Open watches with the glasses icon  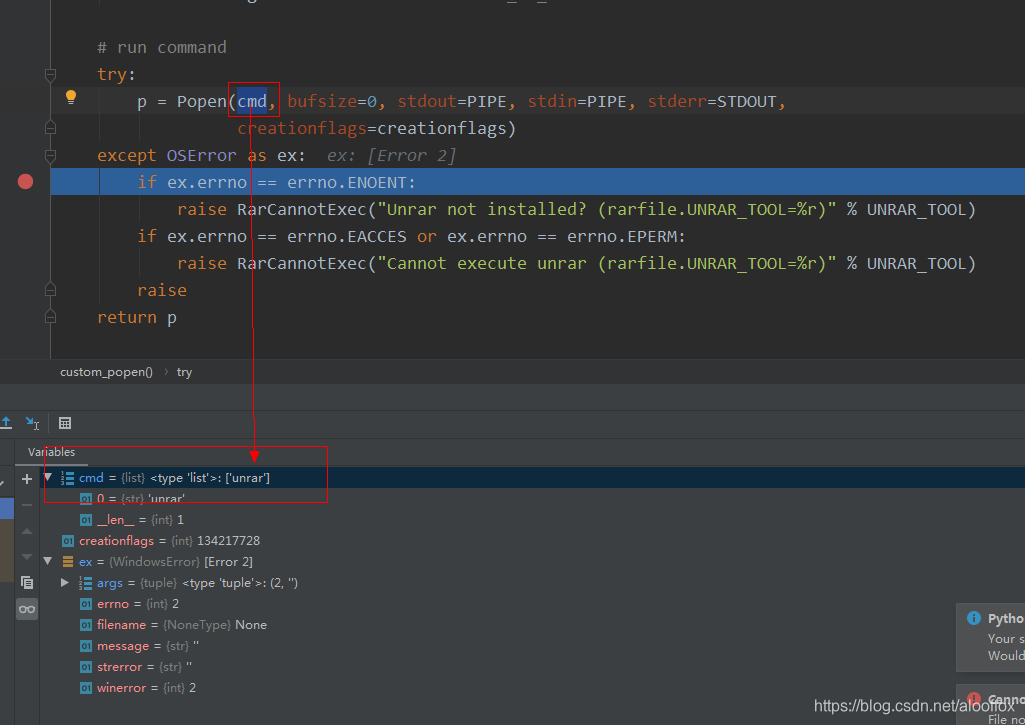click(27, 608)
